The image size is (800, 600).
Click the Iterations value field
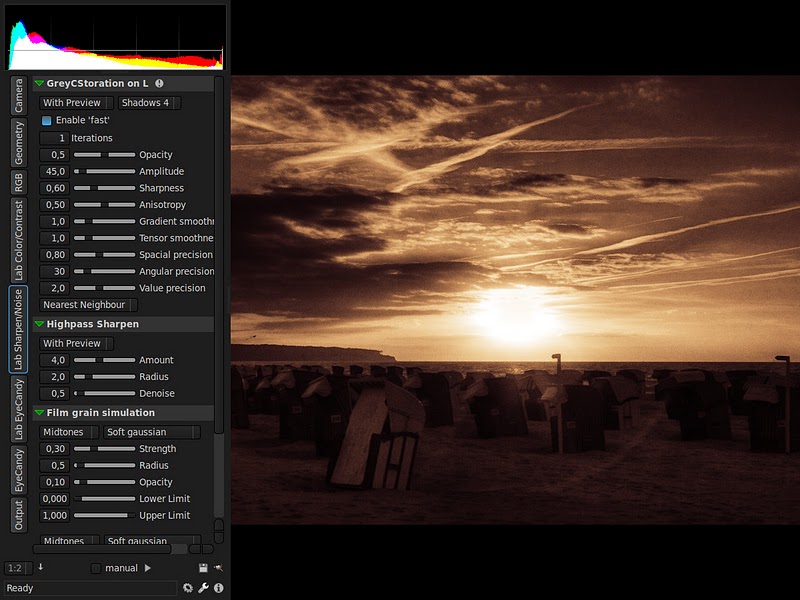click(x=54, y=138)
